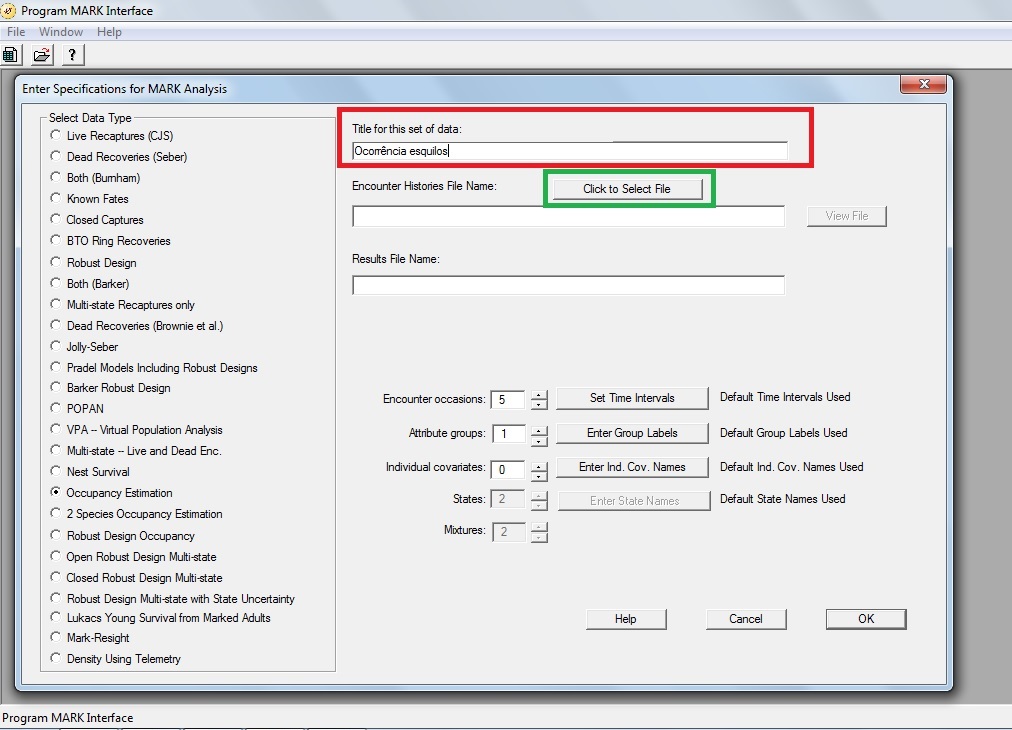This screenshot has height=730, width=1012.
Task: Open Enter Group Labels dialog
Action: point(632,432)
